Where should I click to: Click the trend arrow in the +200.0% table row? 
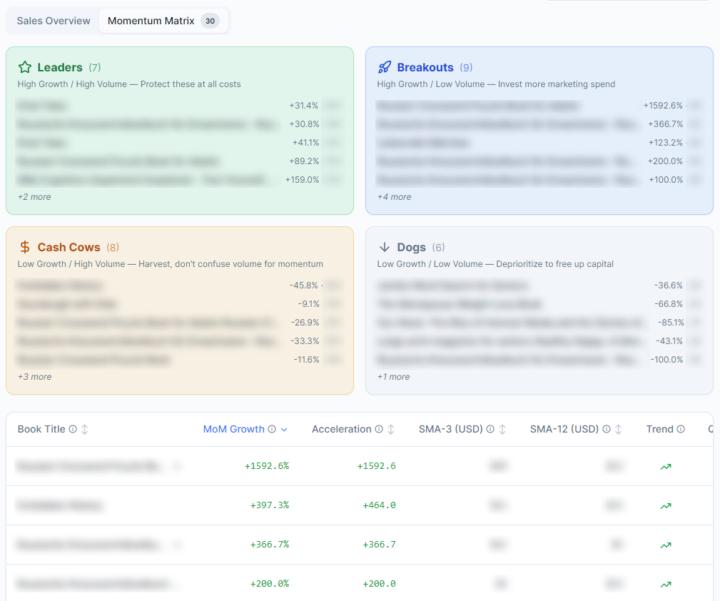tap(666, 584)
